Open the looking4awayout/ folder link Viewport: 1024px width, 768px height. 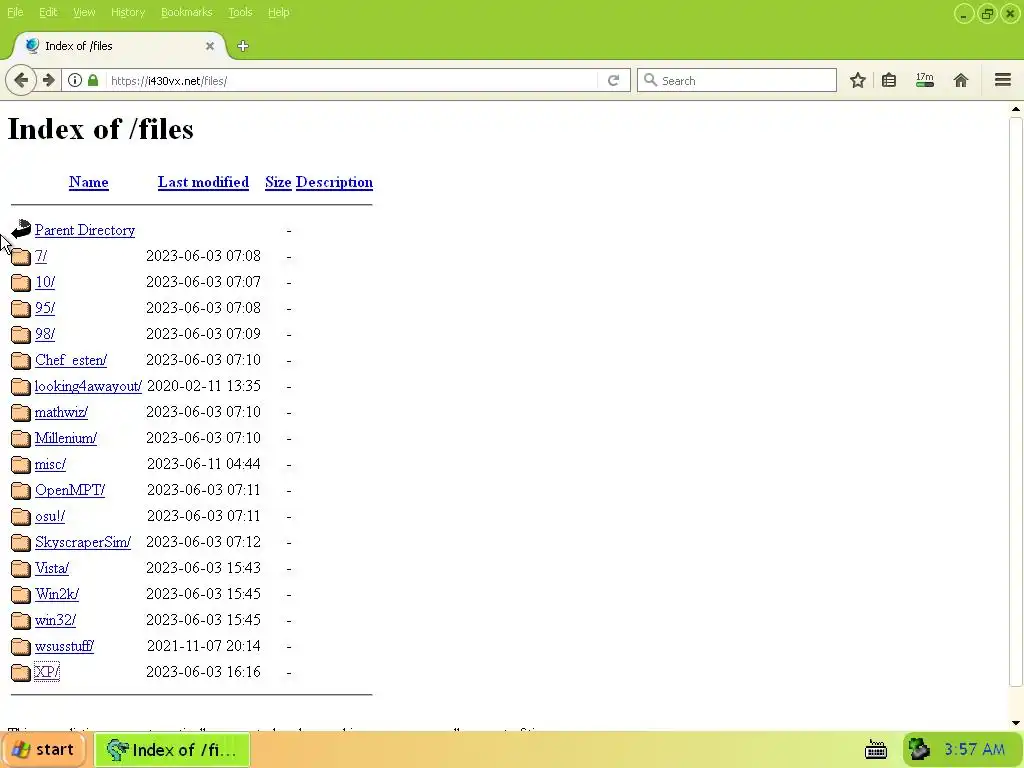pos(88,386)
